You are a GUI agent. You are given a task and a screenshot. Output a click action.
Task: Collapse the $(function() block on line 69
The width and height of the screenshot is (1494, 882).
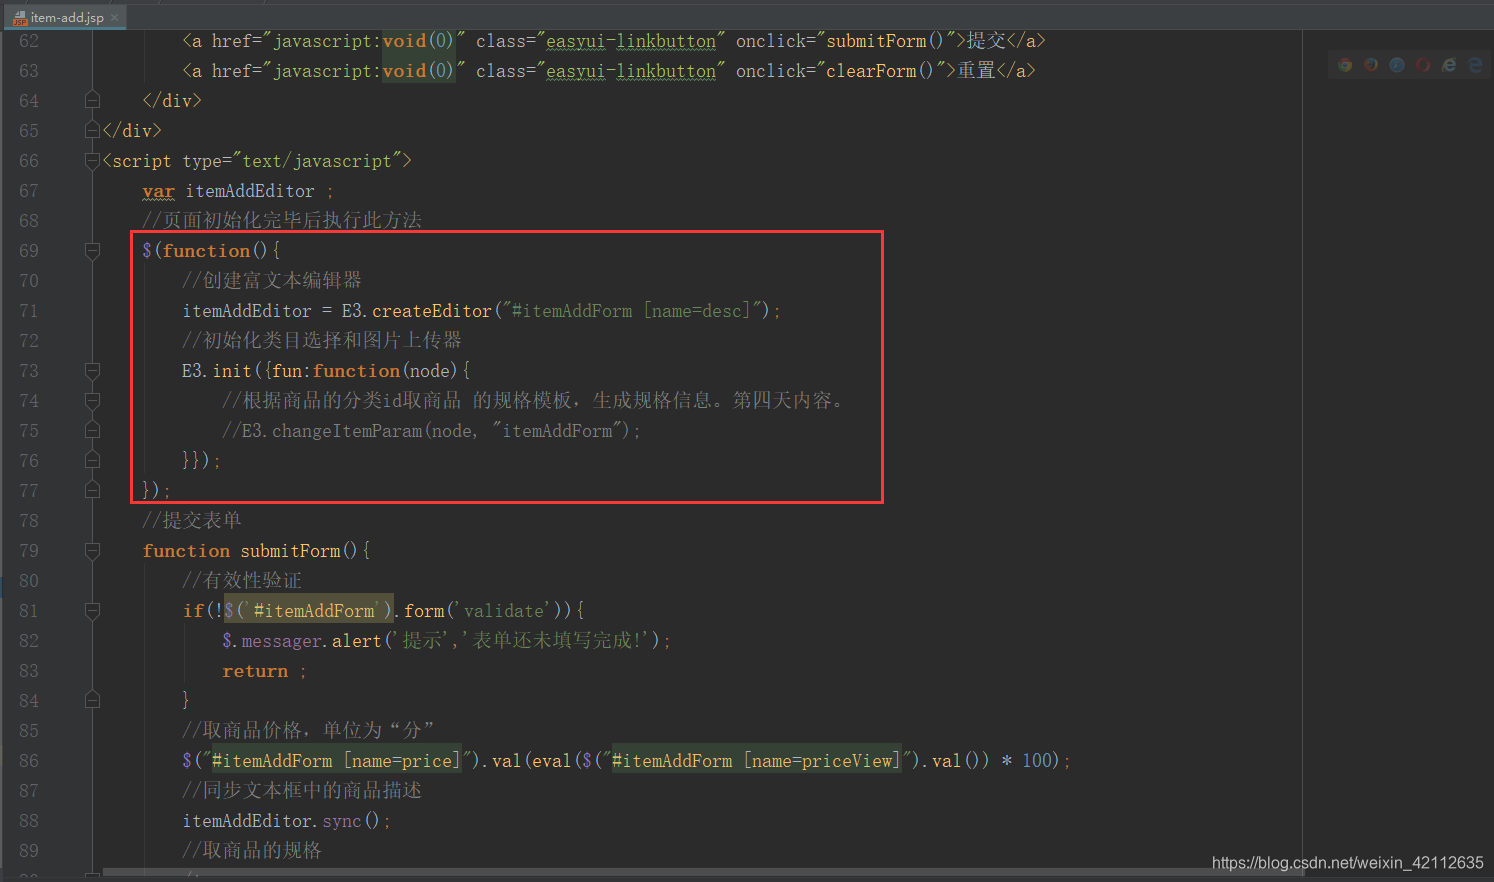[x=92, y=250]
